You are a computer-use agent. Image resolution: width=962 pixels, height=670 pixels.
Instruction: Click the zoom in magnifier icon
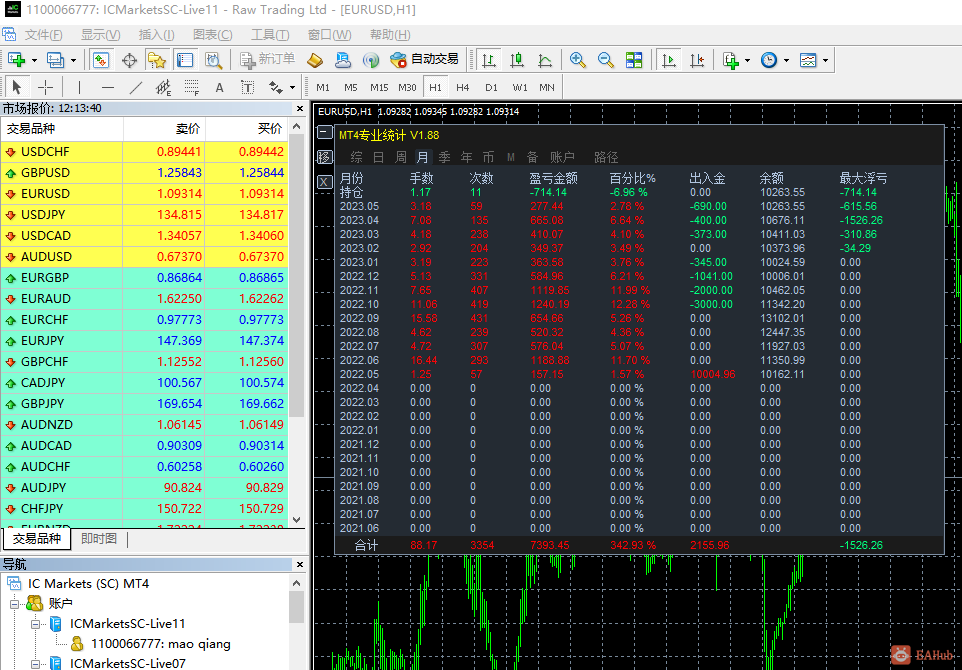578,60
